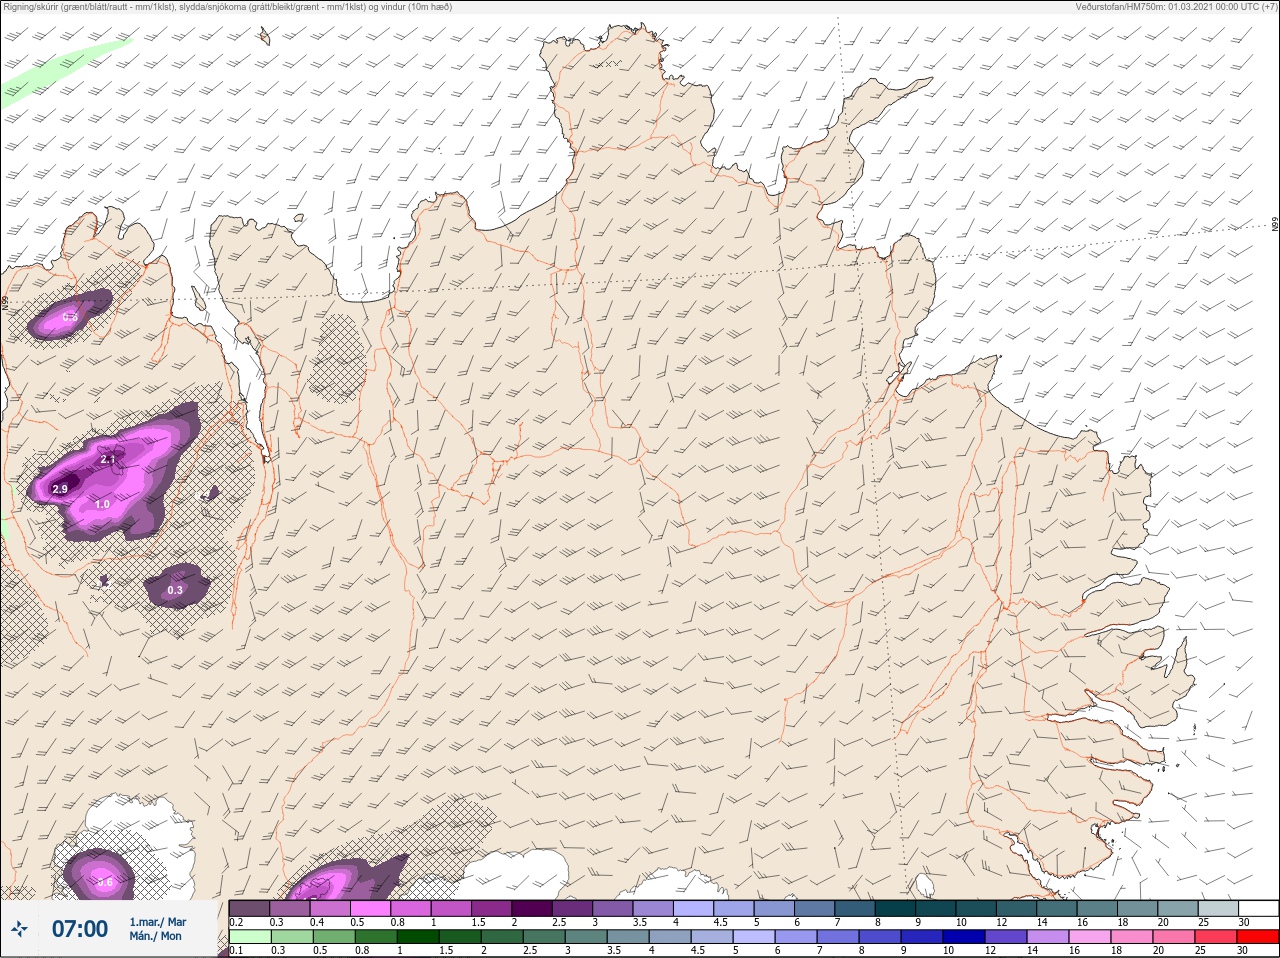Screen dimensions: 1280x958
Task: Click the 2.1 snowfall value label
Action: pos(109,459)
